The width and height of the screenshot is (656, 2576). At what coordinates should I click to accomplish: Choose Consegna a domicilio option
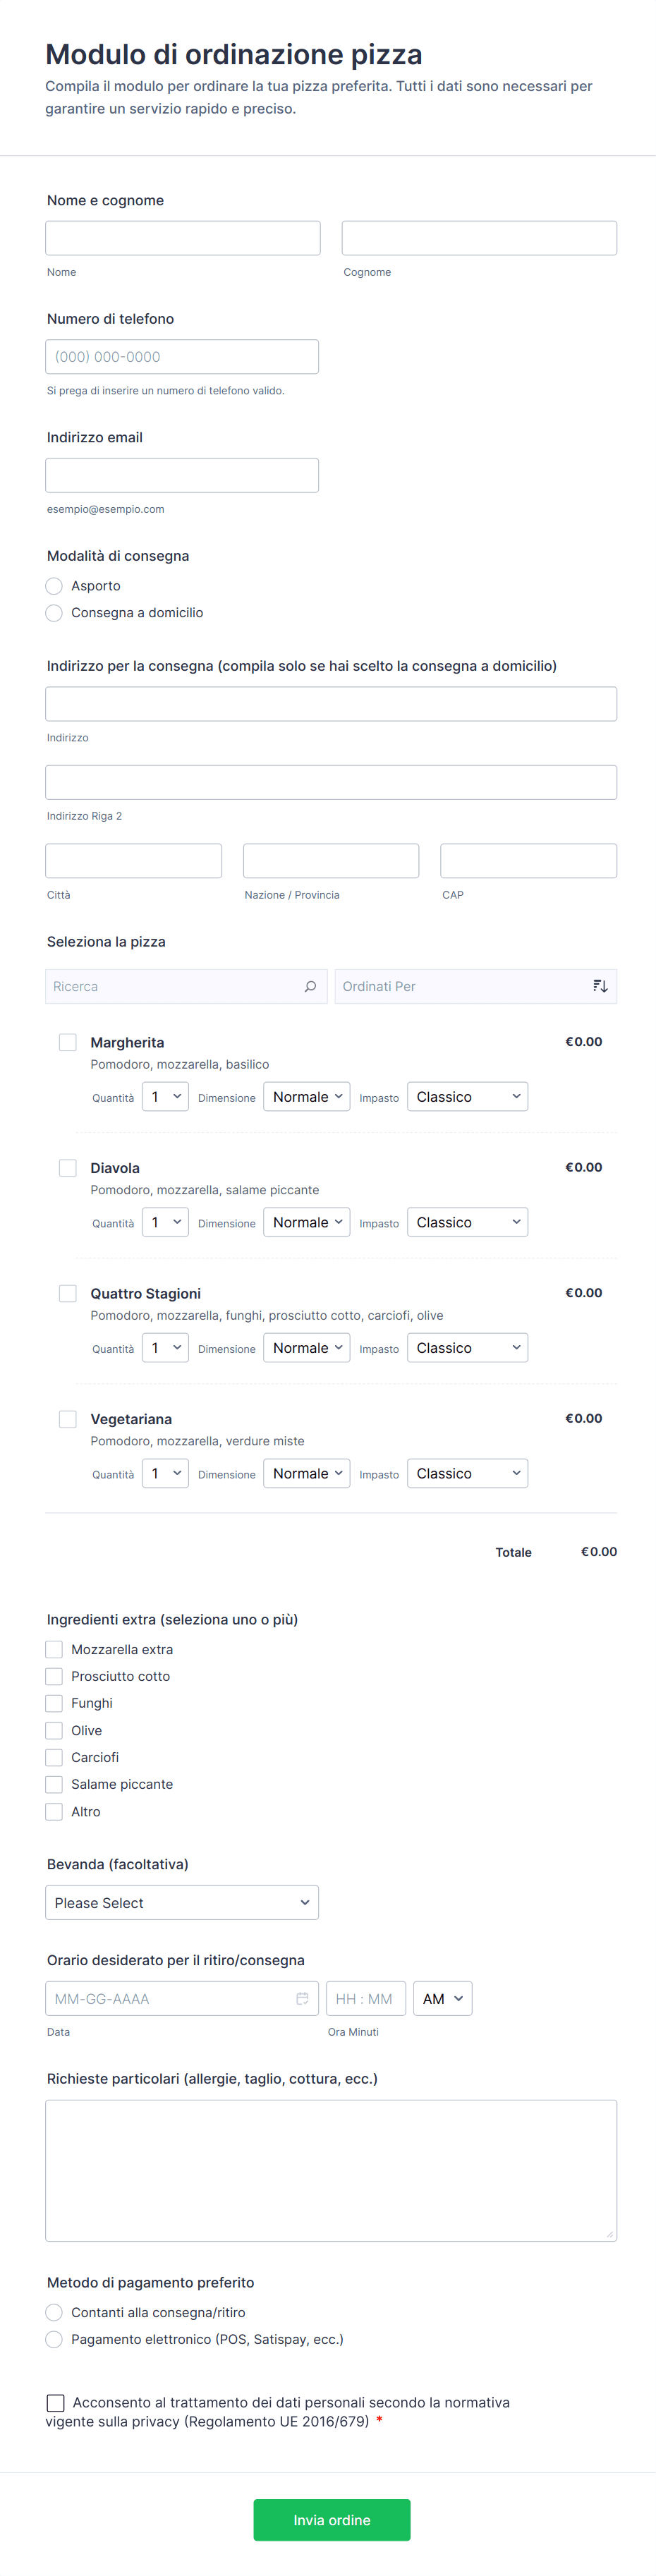pyautogui.click(x=55, y=613)
